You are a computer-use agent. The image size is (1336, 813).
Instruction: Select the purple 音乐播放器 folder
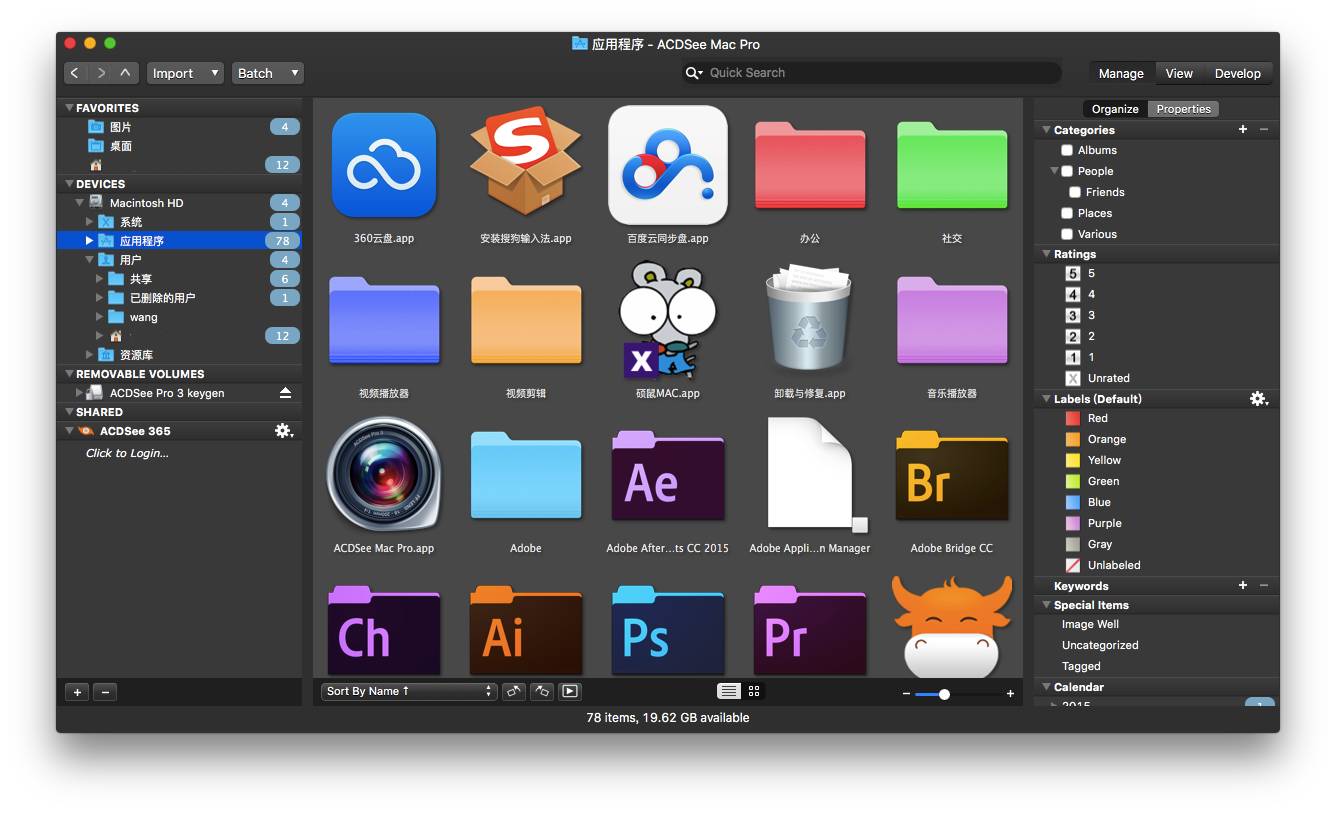[x=952, y=321]
